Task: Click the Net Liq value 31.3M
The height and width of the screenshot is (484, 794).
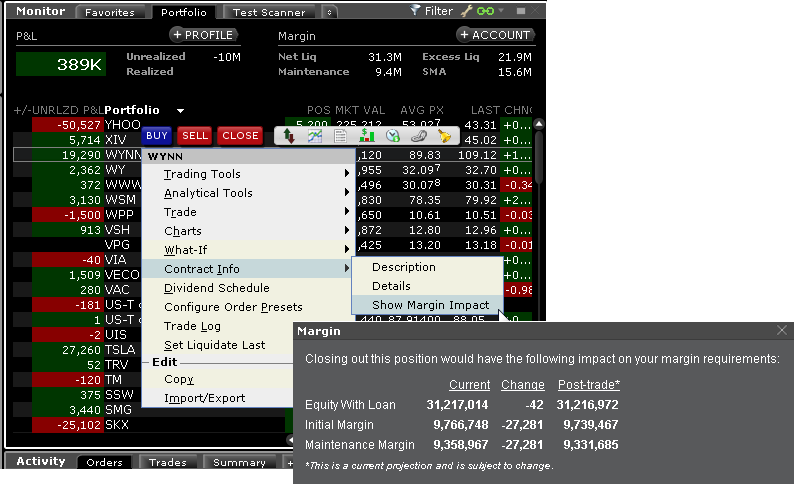Action: click(384, 57)
